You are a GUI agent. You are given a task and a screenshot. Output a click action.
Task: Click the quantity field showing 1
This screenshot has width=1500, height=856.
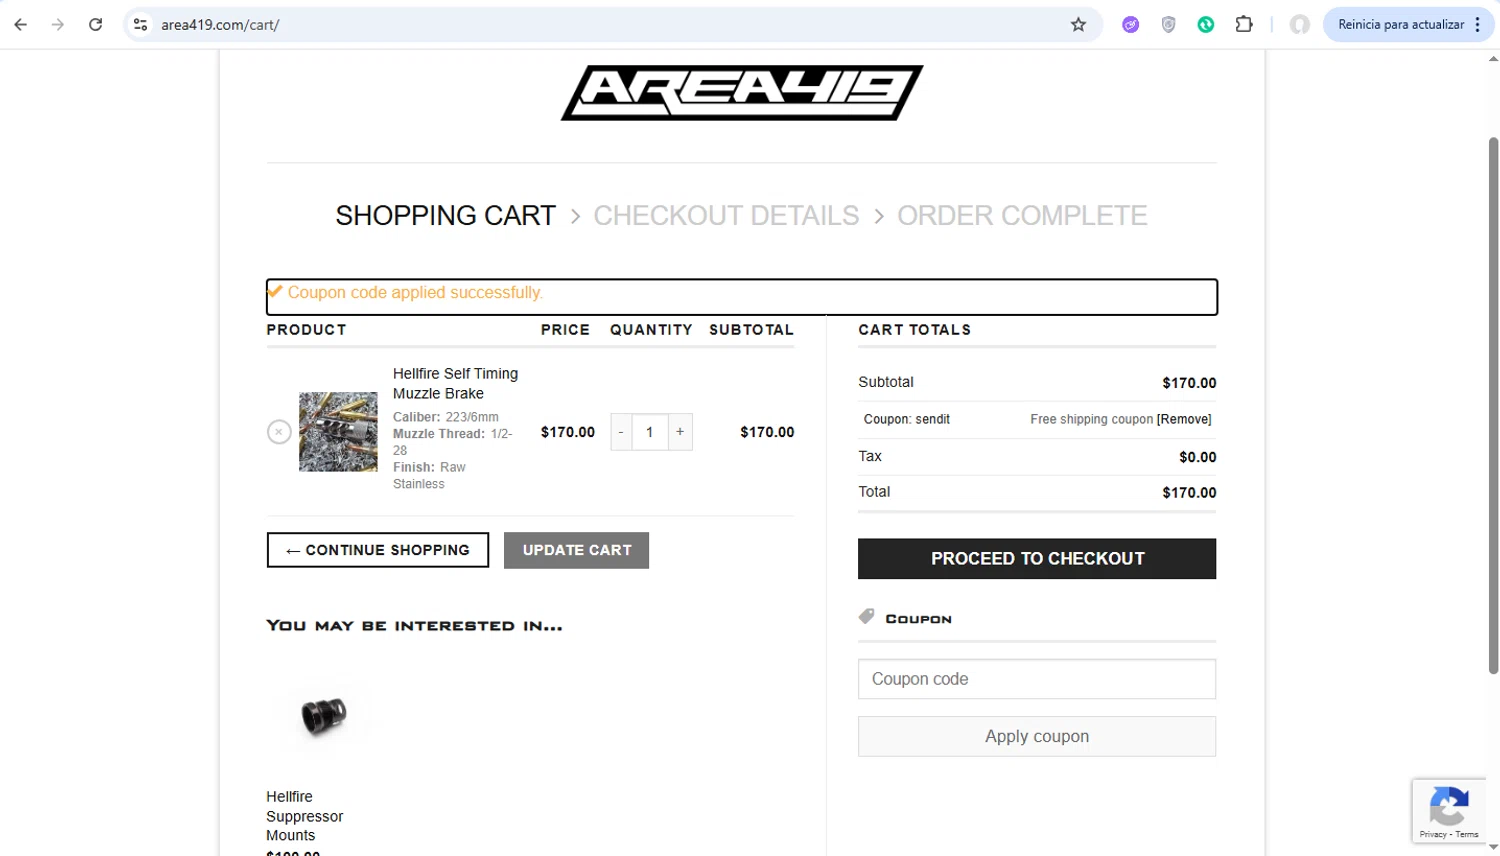point(650,432)
